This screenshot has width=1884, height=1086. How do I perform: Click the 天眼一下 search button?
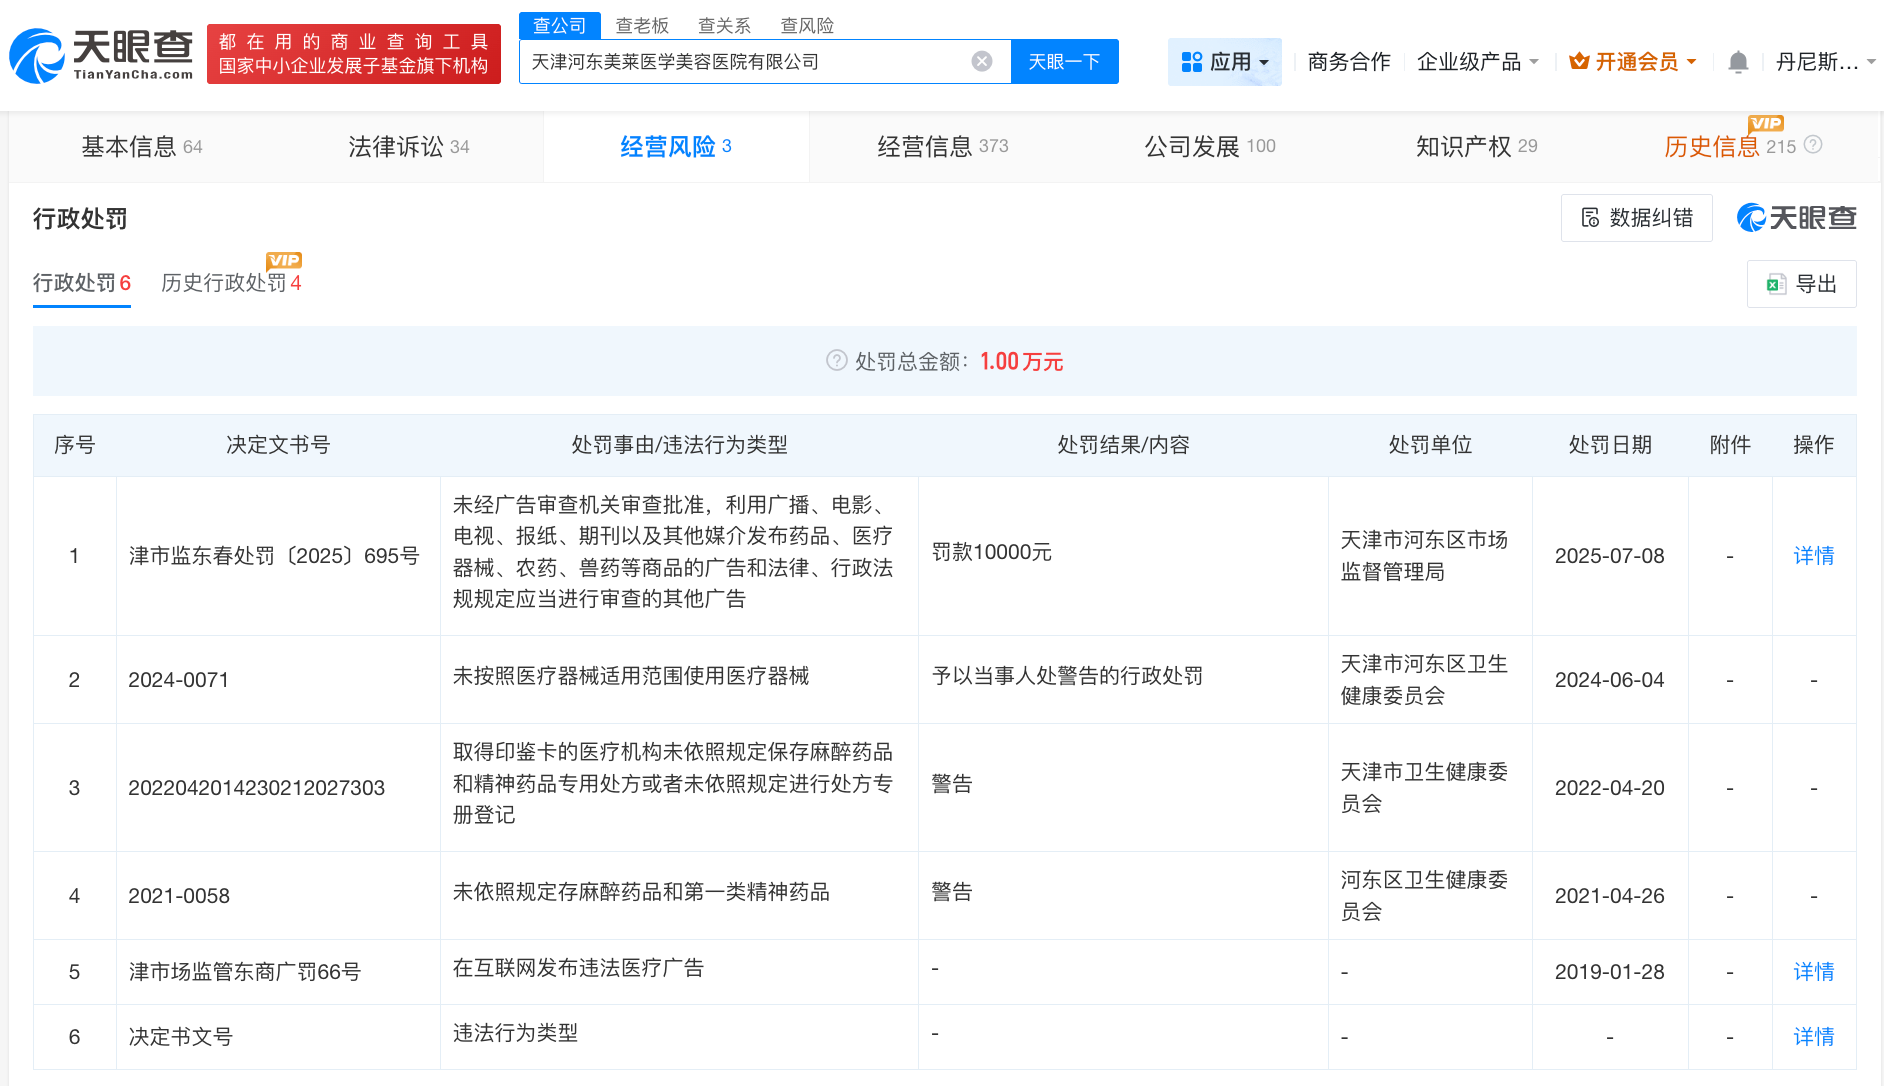[1064, 62]
